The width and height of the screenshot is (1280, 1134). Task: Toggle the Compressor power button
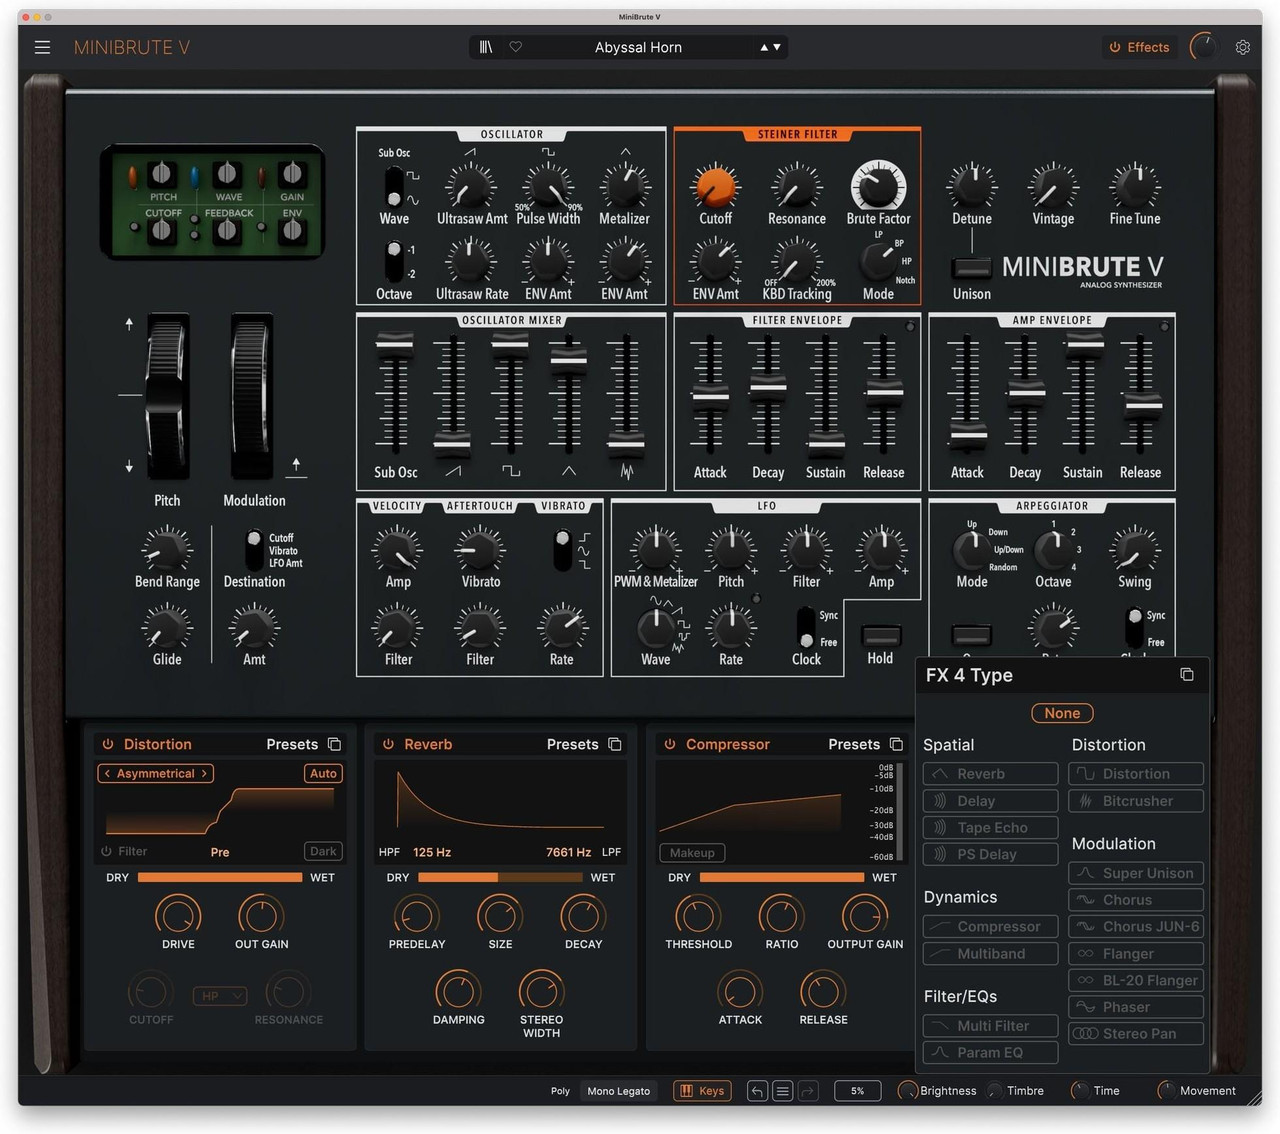[x=670, y=744]
